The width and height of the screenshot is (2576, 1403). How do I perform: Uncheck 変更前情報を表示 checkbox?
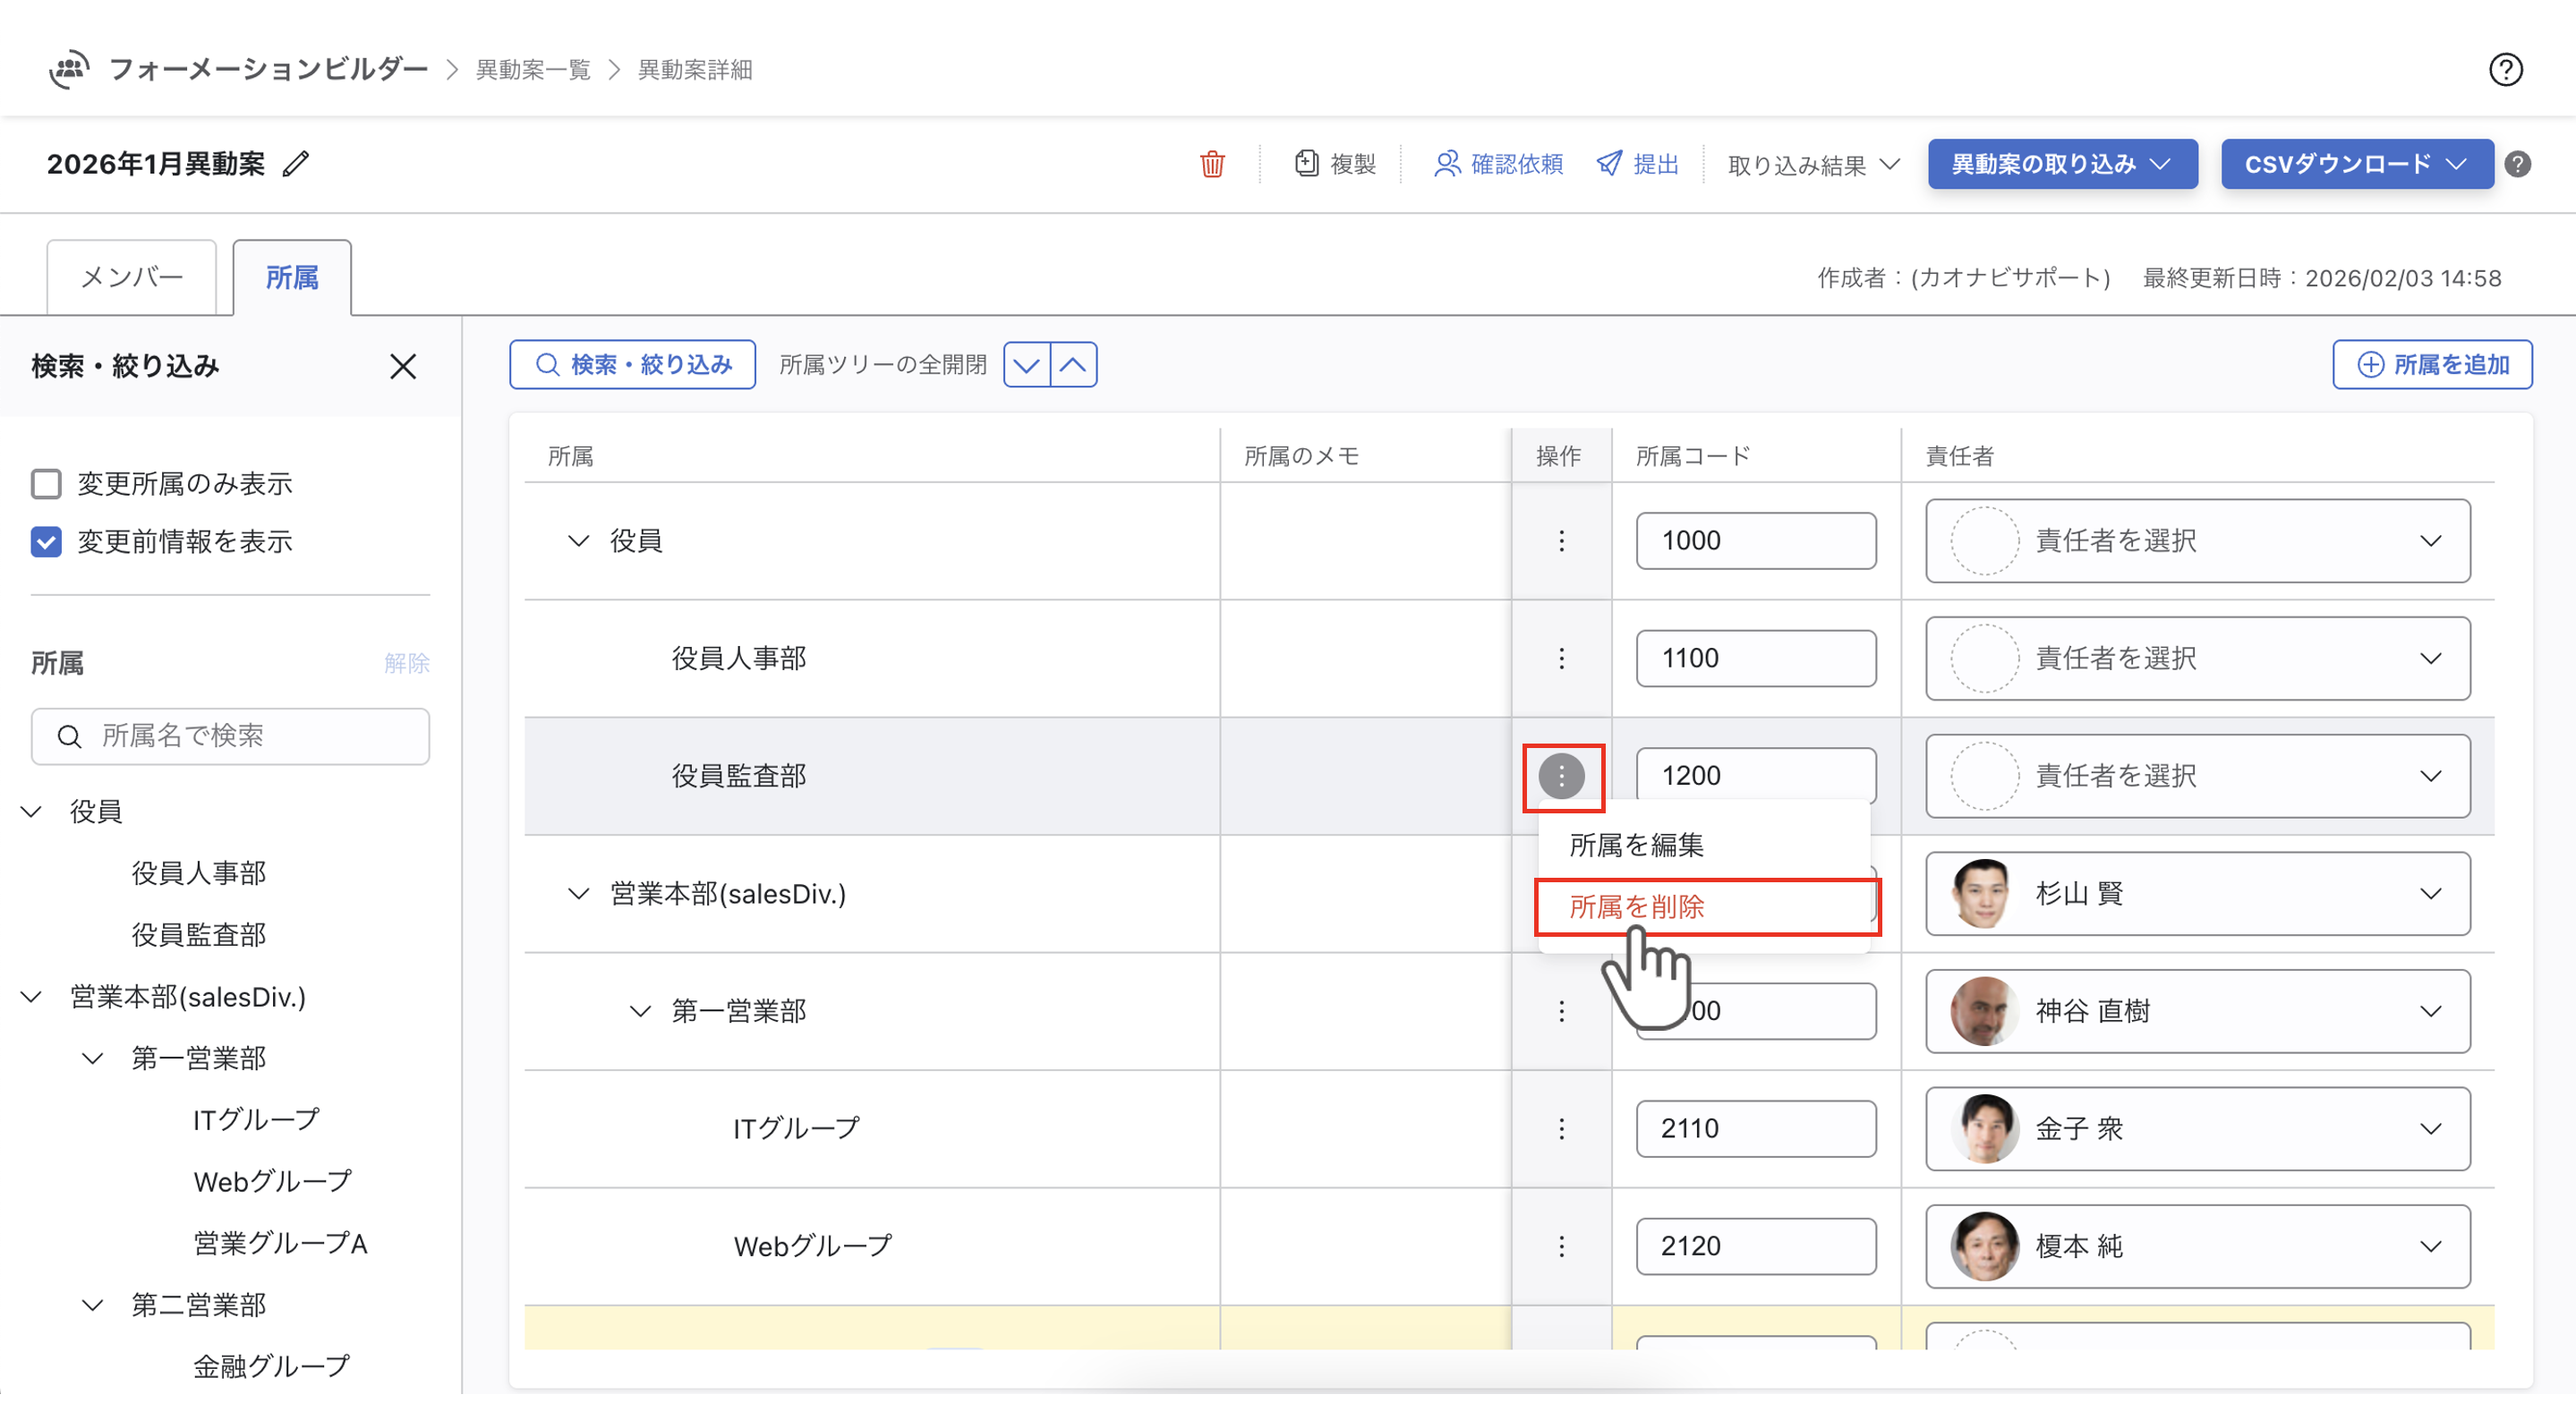pos(46,542)
